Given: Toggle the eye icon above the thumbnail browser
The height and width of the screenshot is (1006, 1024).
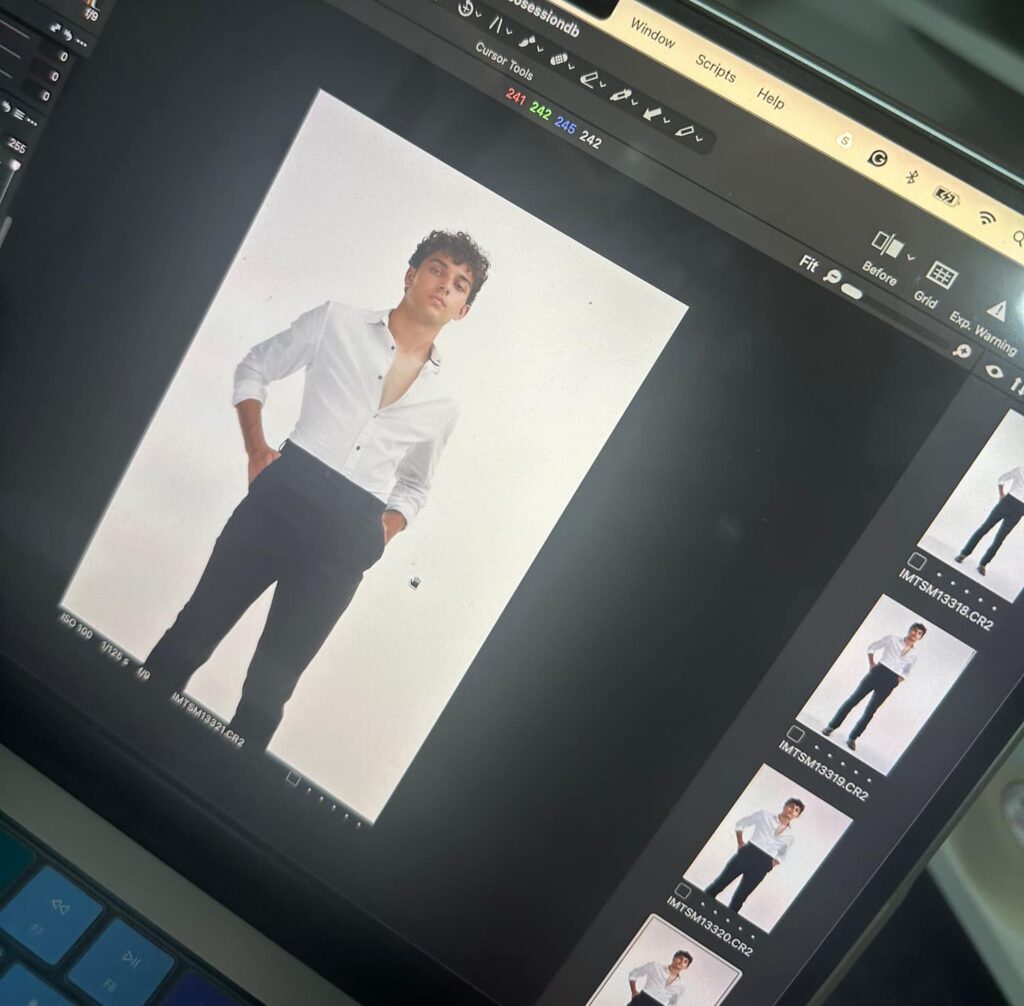Looking at the screenshot, I should (993, 372).
